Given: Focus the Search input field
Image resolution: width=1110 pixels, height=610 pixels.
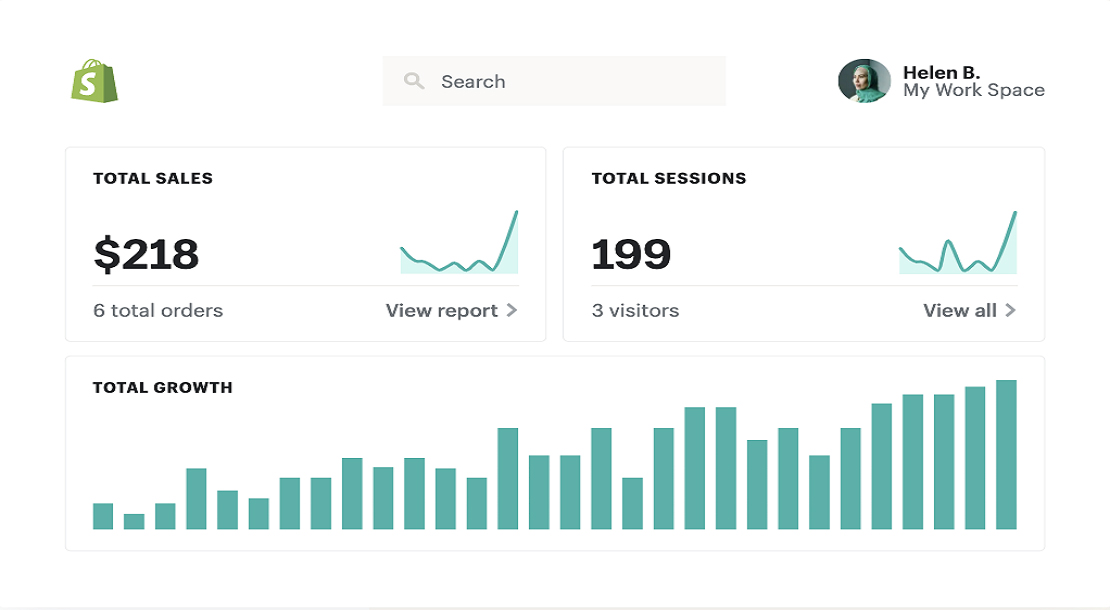Looking at the screenshot, I should point(554,81).
